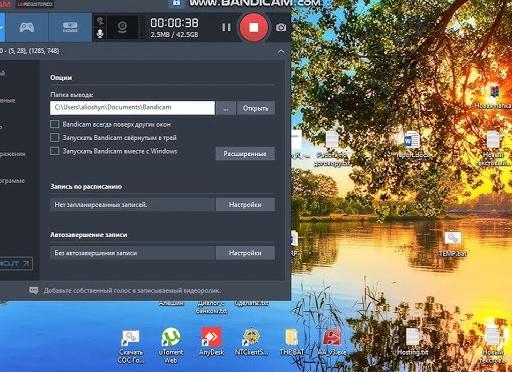The image size is (512, 372).
Task: Toggle the microphone icon in Bandicam toolbar
Action: click(100, 33)
